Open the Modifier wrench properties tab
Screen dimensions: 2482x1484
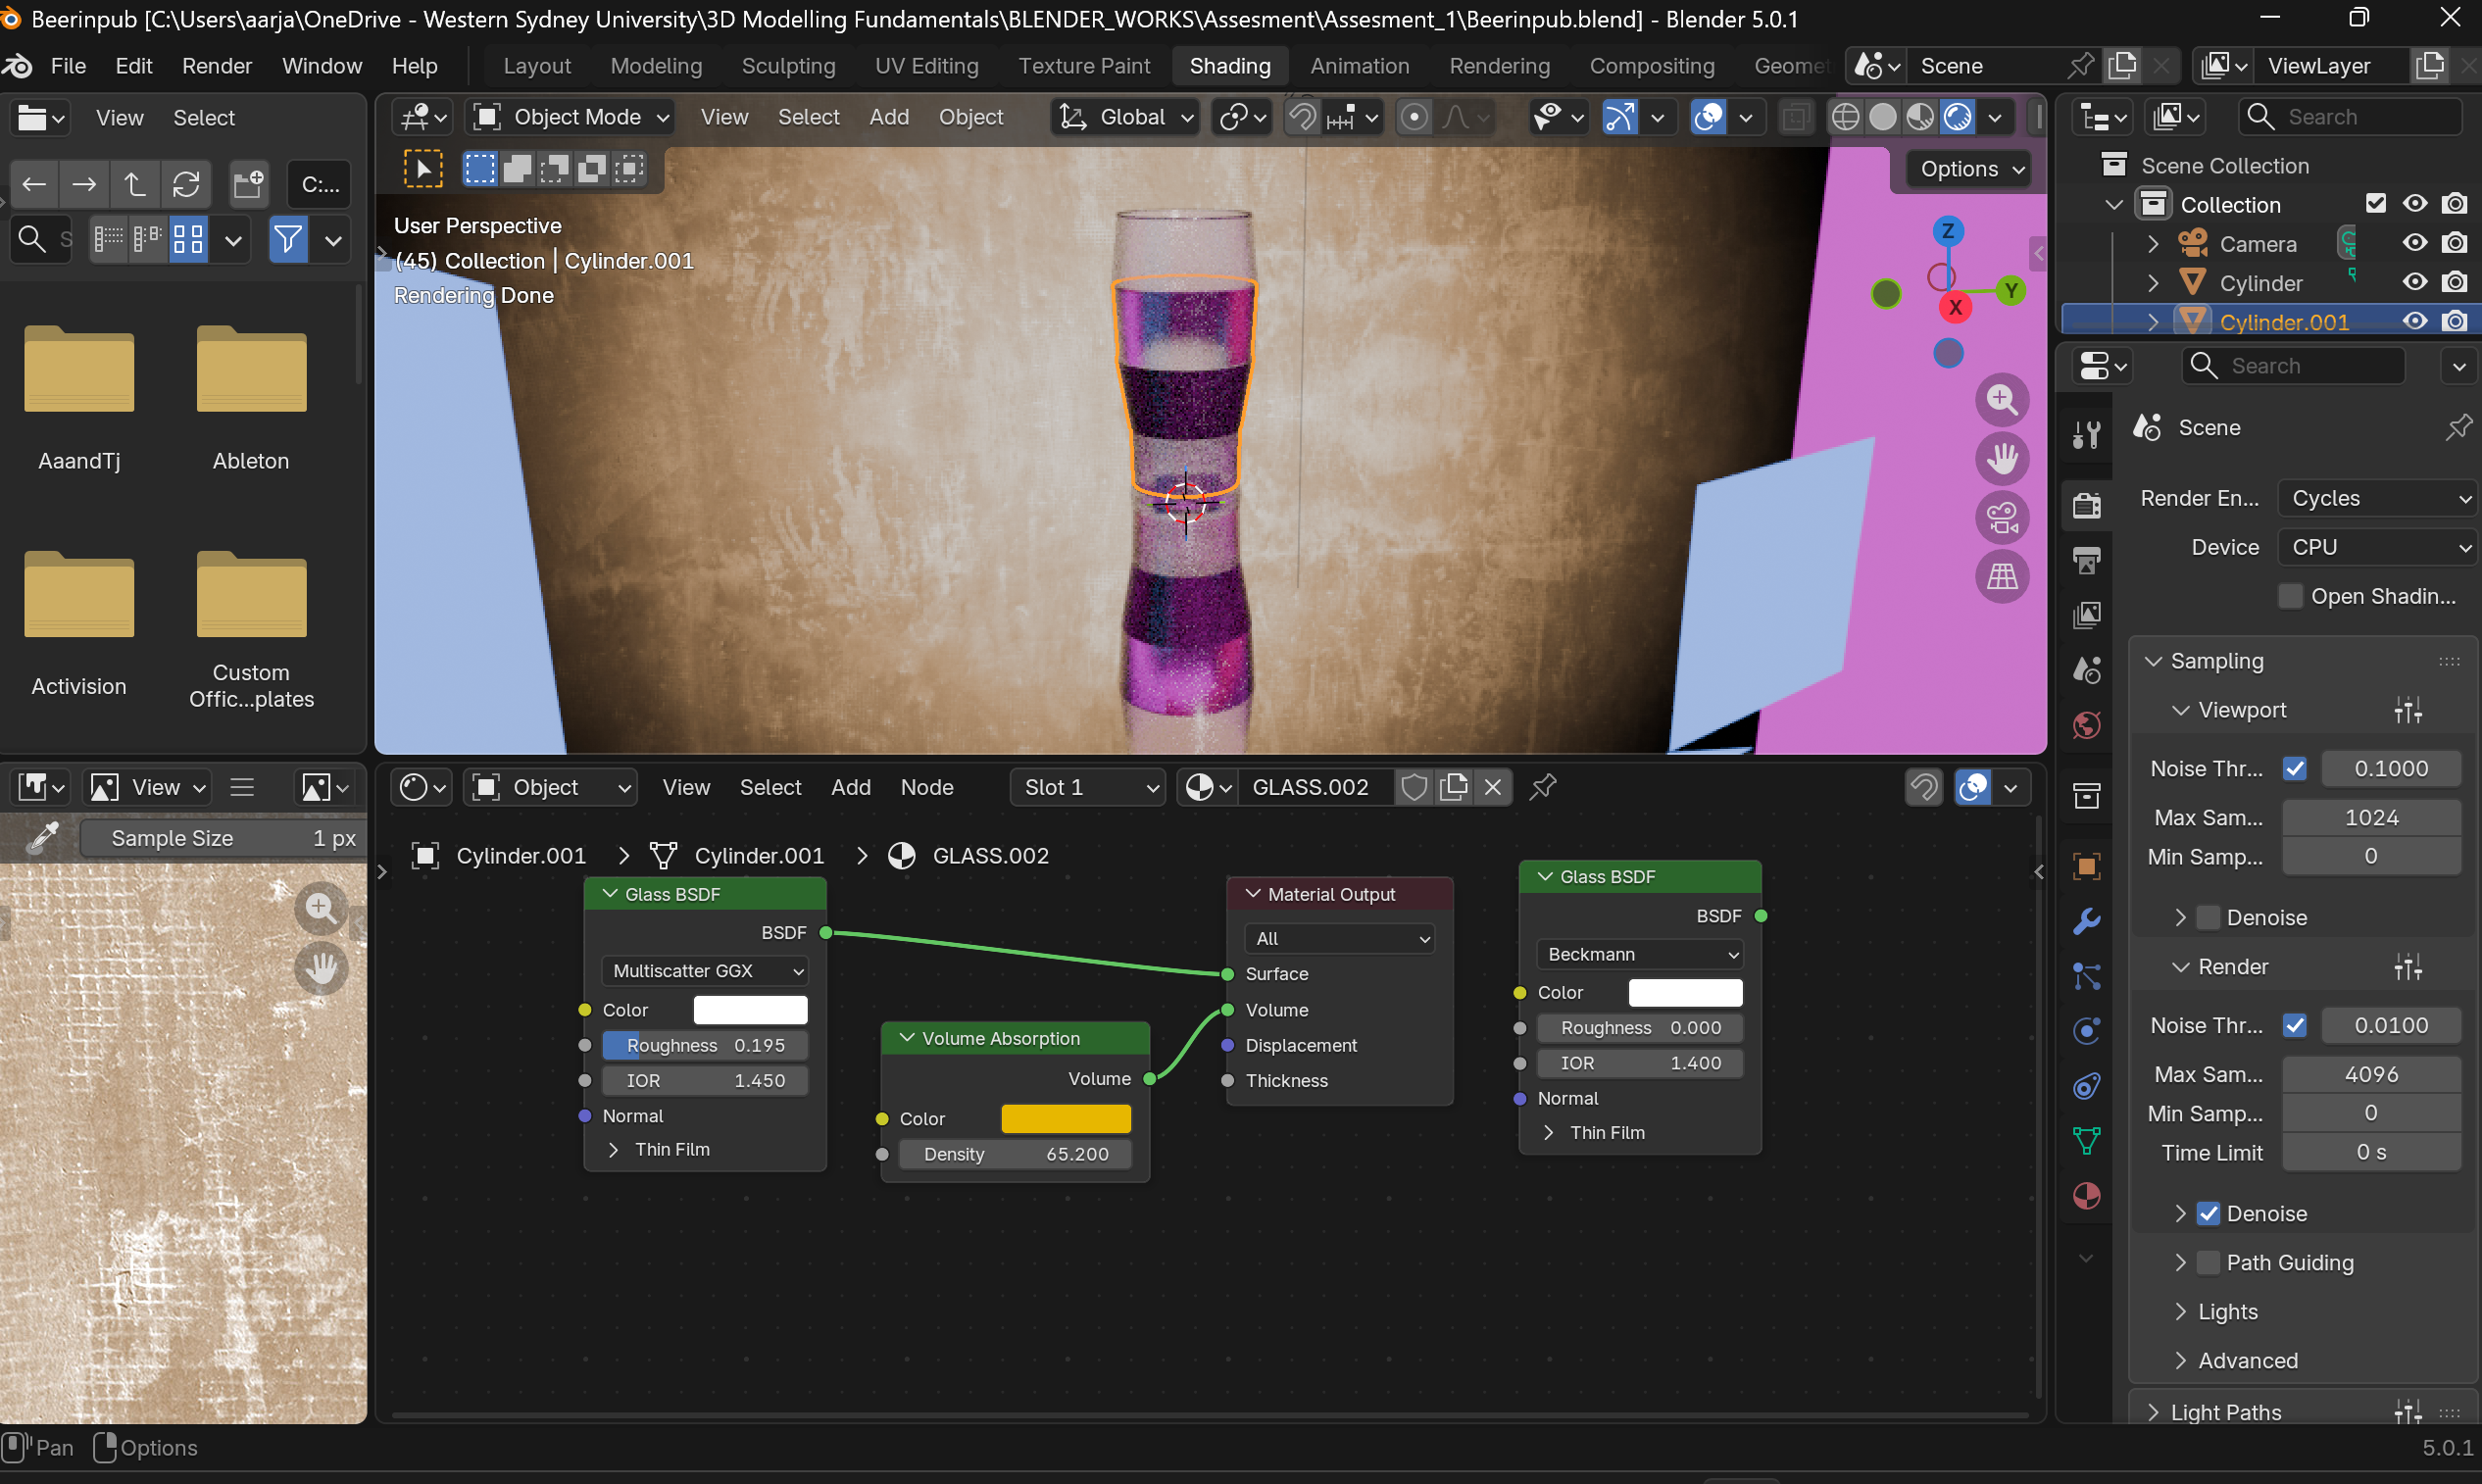click(2087, 921)
